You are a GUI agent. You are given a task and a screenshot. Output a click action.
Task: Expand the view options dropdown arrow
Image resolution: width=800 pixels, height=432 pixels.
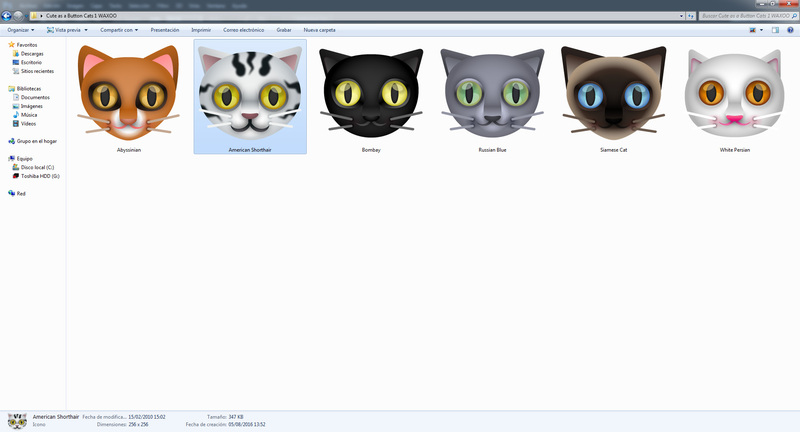point(761,30)
